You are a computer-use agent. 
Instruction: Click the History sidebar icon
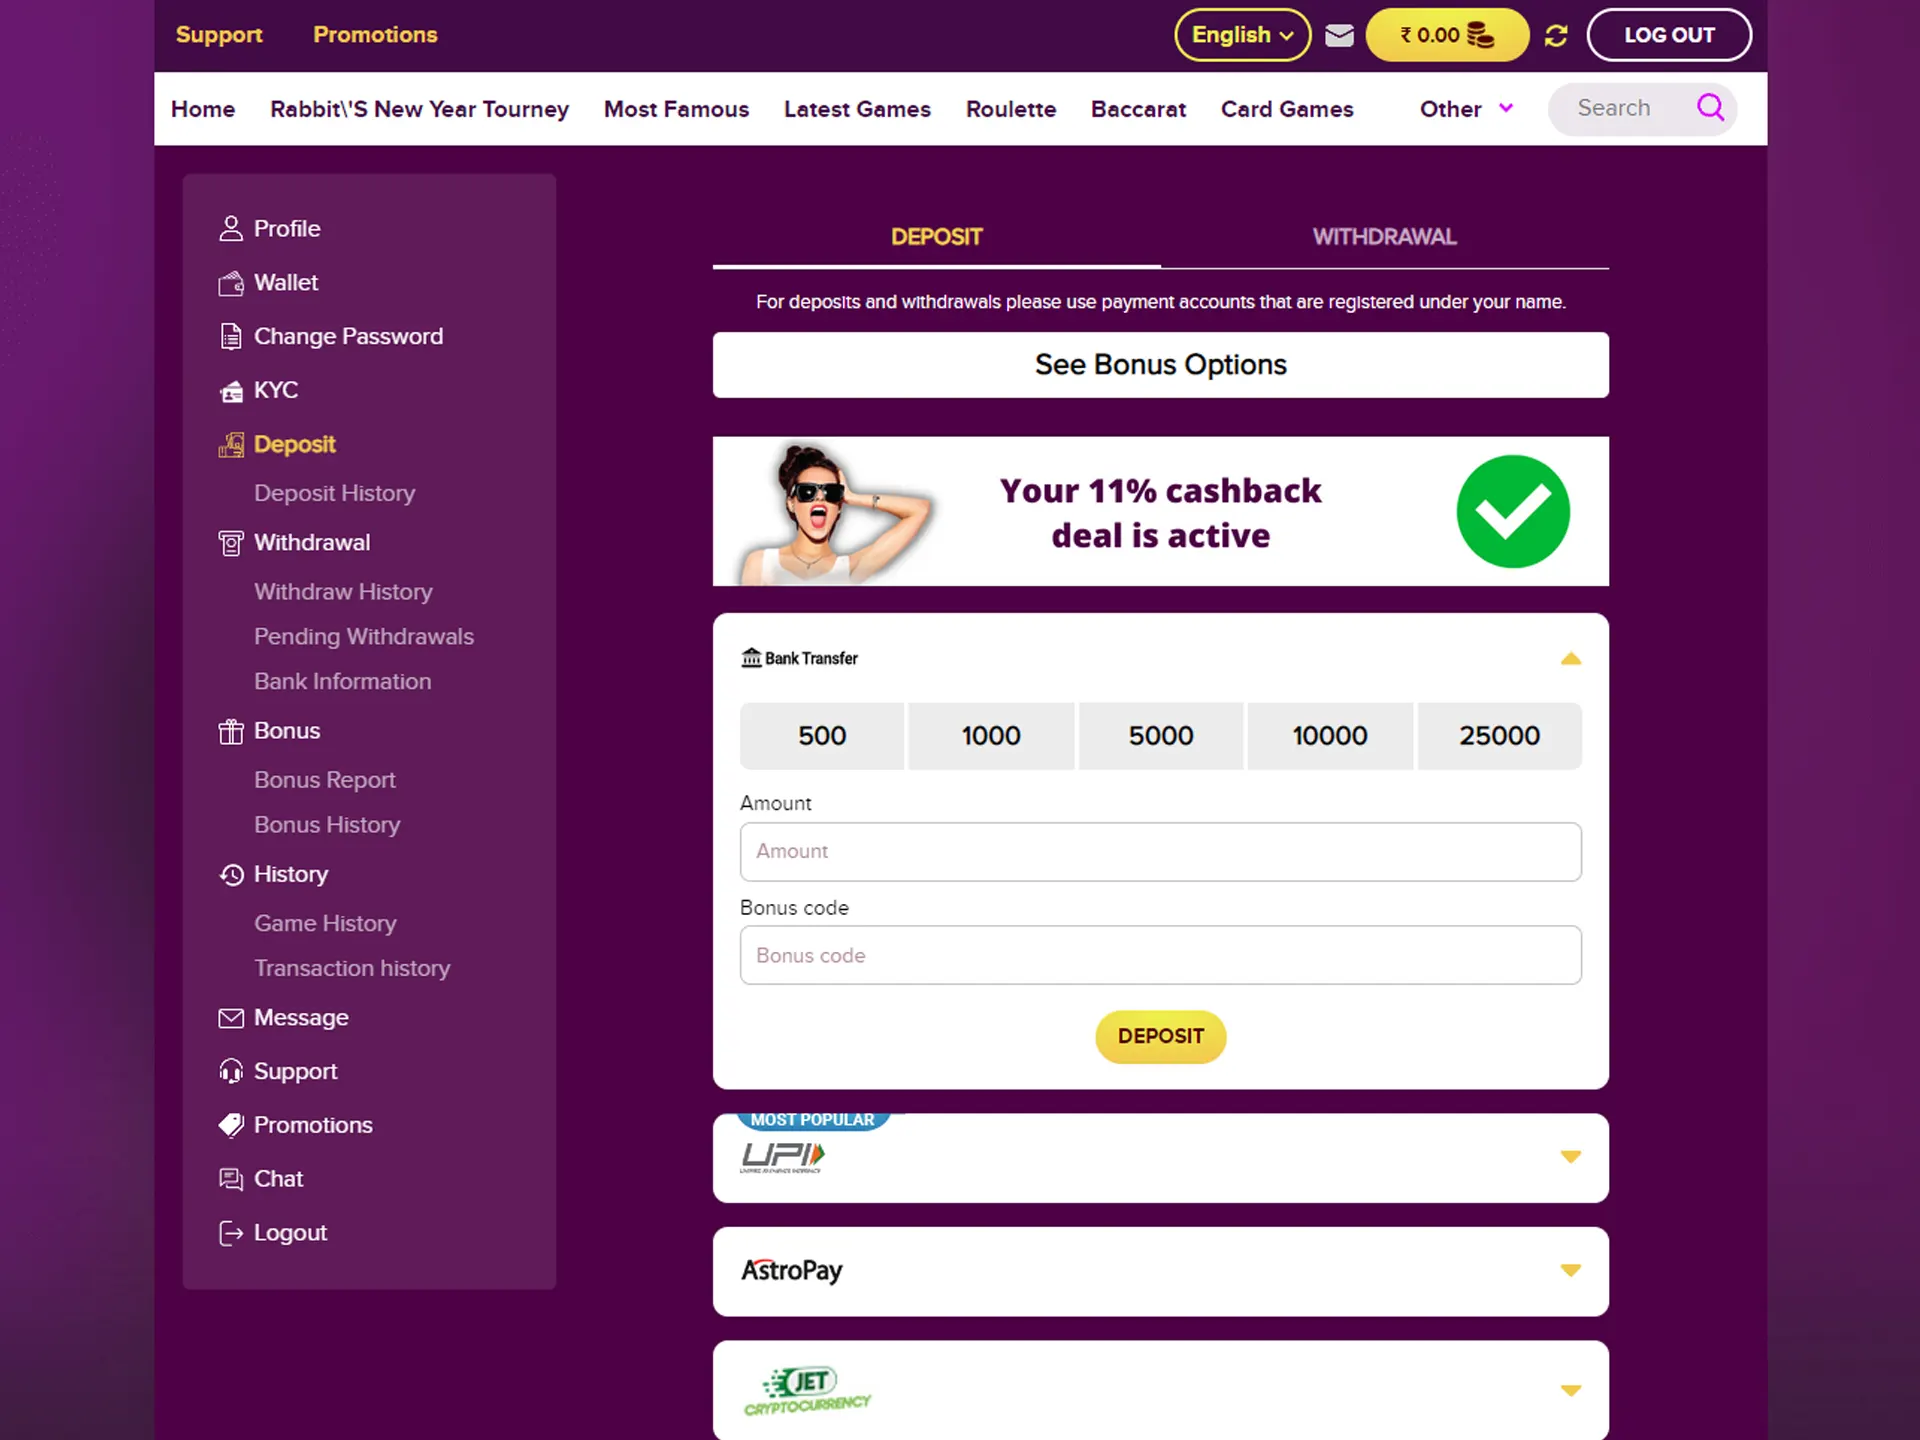[231, 873]
